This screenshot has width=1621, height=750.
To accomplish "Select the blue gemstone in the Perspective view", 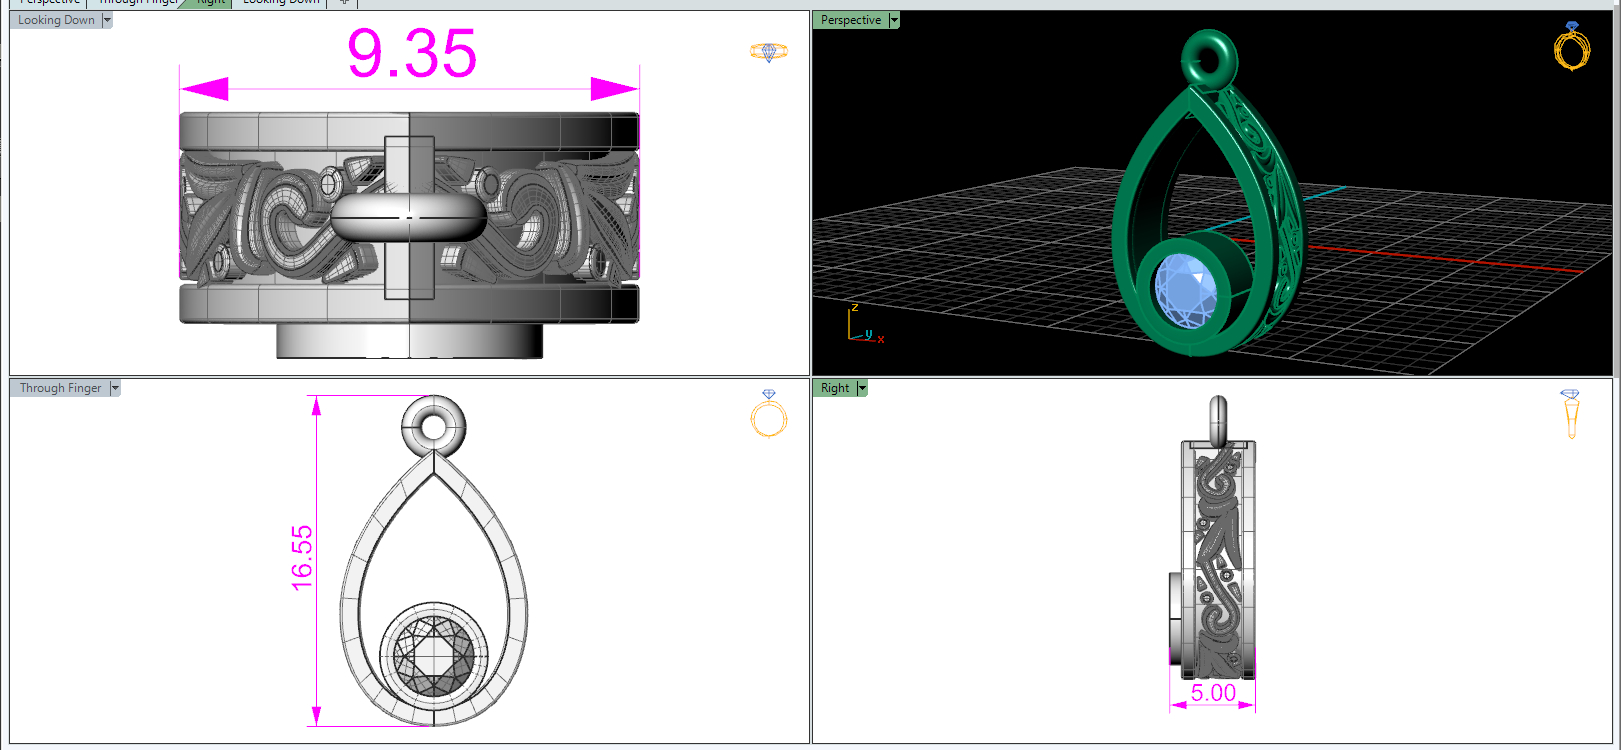I will click(1185, 290).
